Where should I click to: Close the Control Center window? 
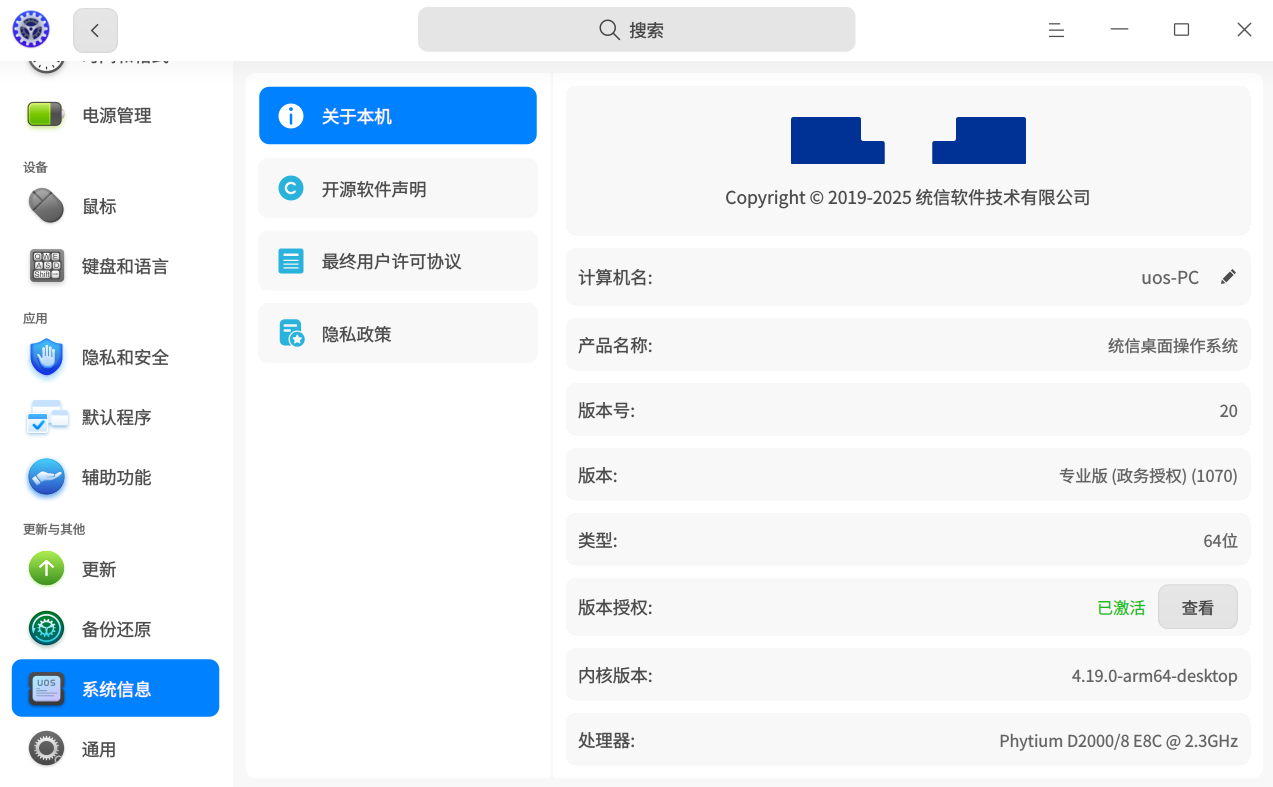[x=1244, y=30]
